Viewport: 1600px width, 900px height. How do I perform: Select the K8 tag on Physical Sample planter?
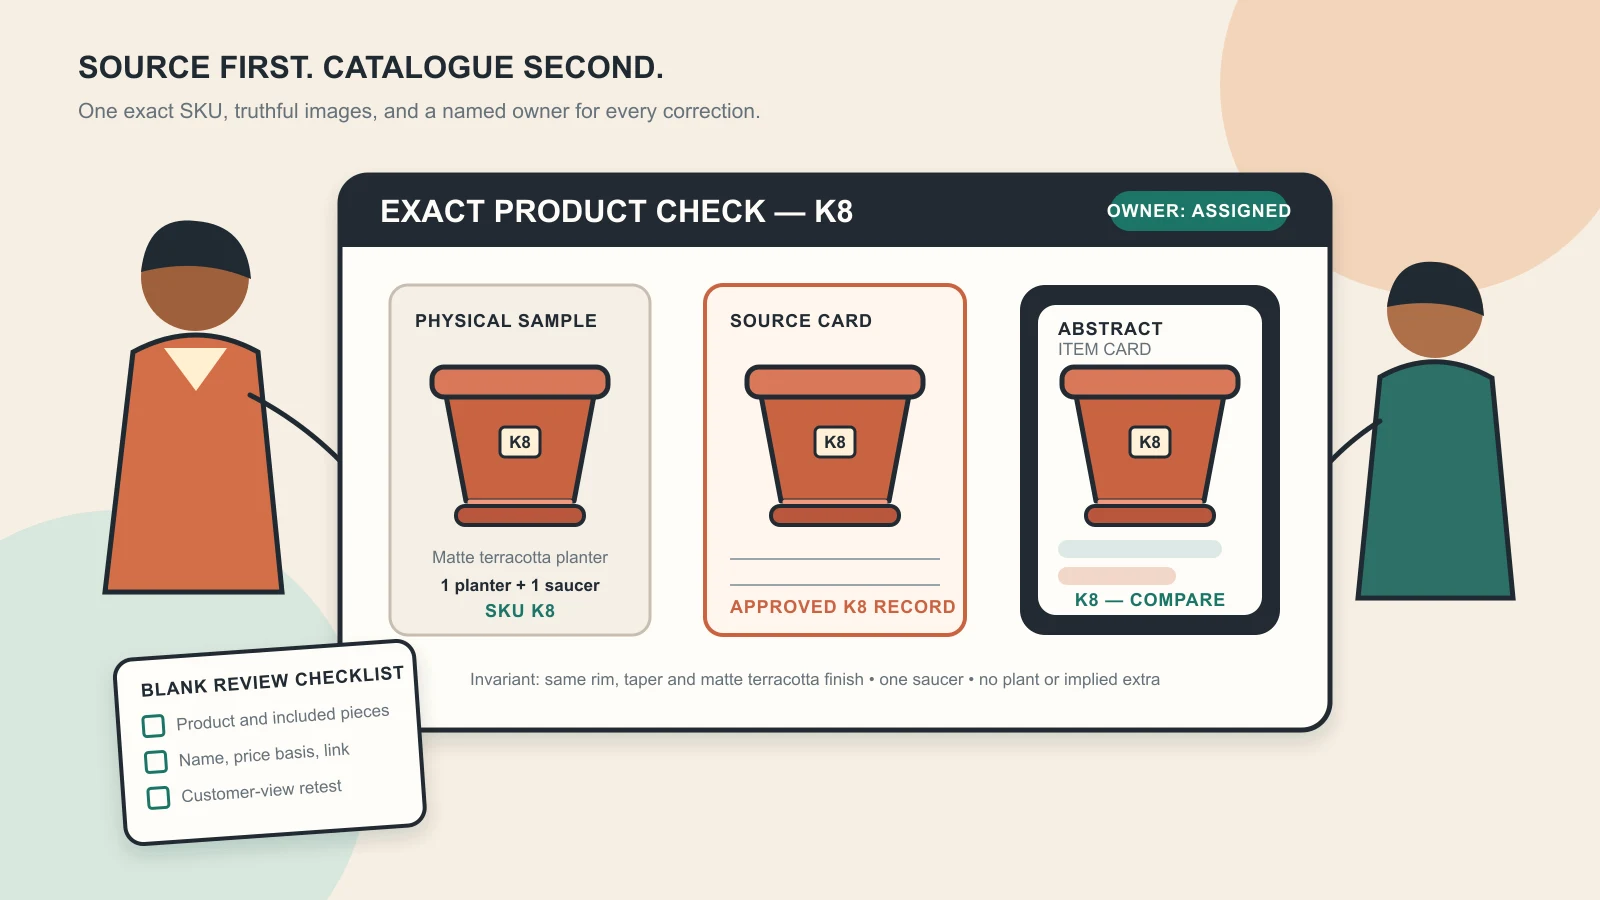[x=520, y=442]
